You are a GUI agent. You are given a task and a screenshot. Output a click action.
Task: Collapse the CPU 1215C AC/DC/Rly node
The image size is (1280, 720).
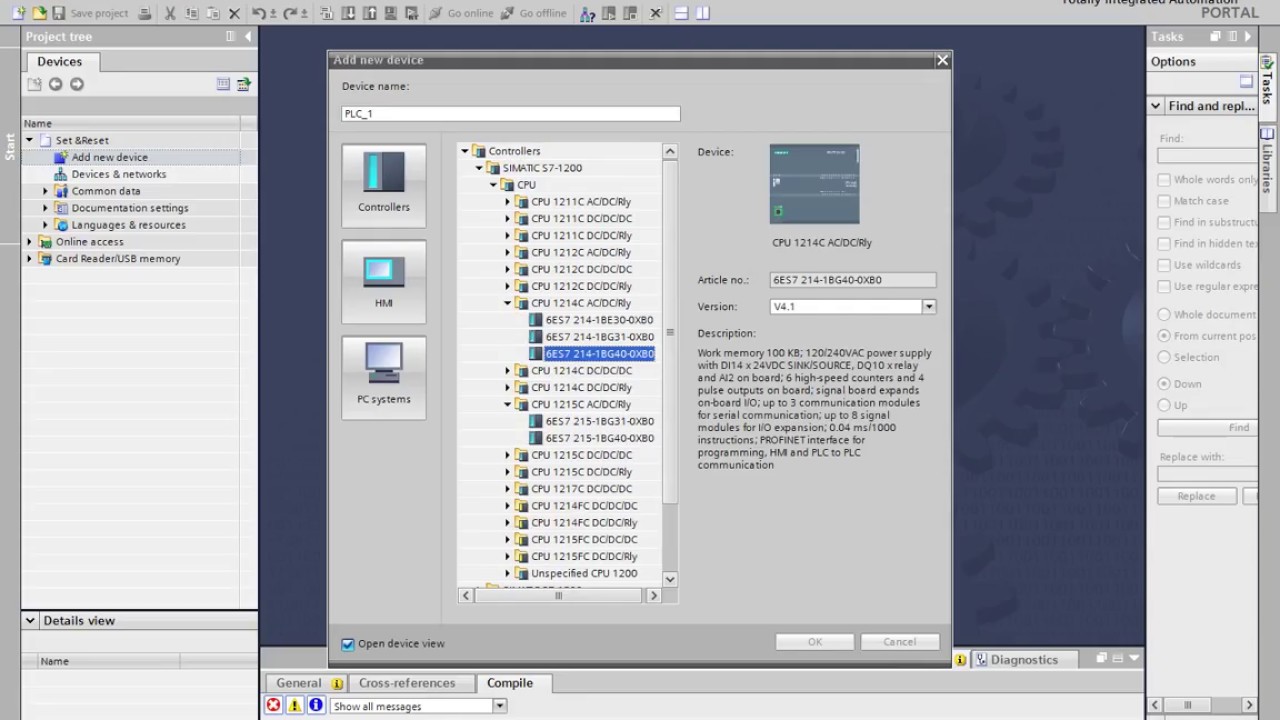[507, 404]
